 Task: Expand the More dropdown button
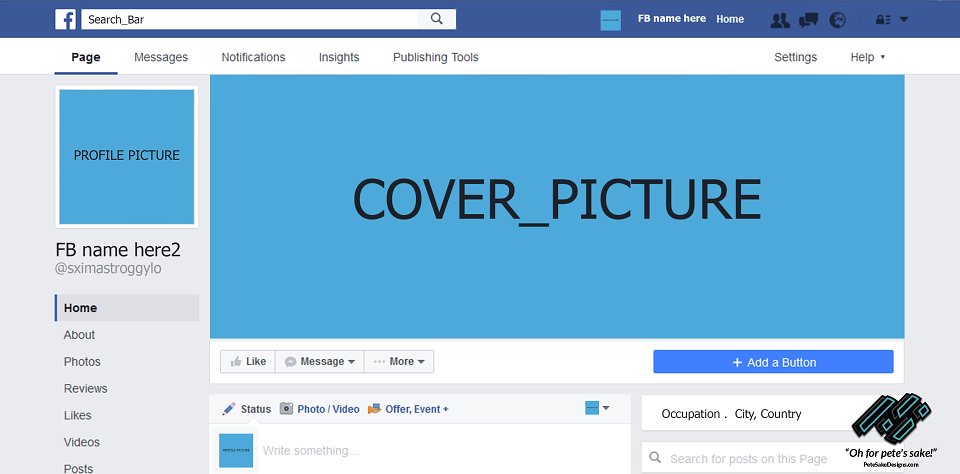tap(399, 361)
